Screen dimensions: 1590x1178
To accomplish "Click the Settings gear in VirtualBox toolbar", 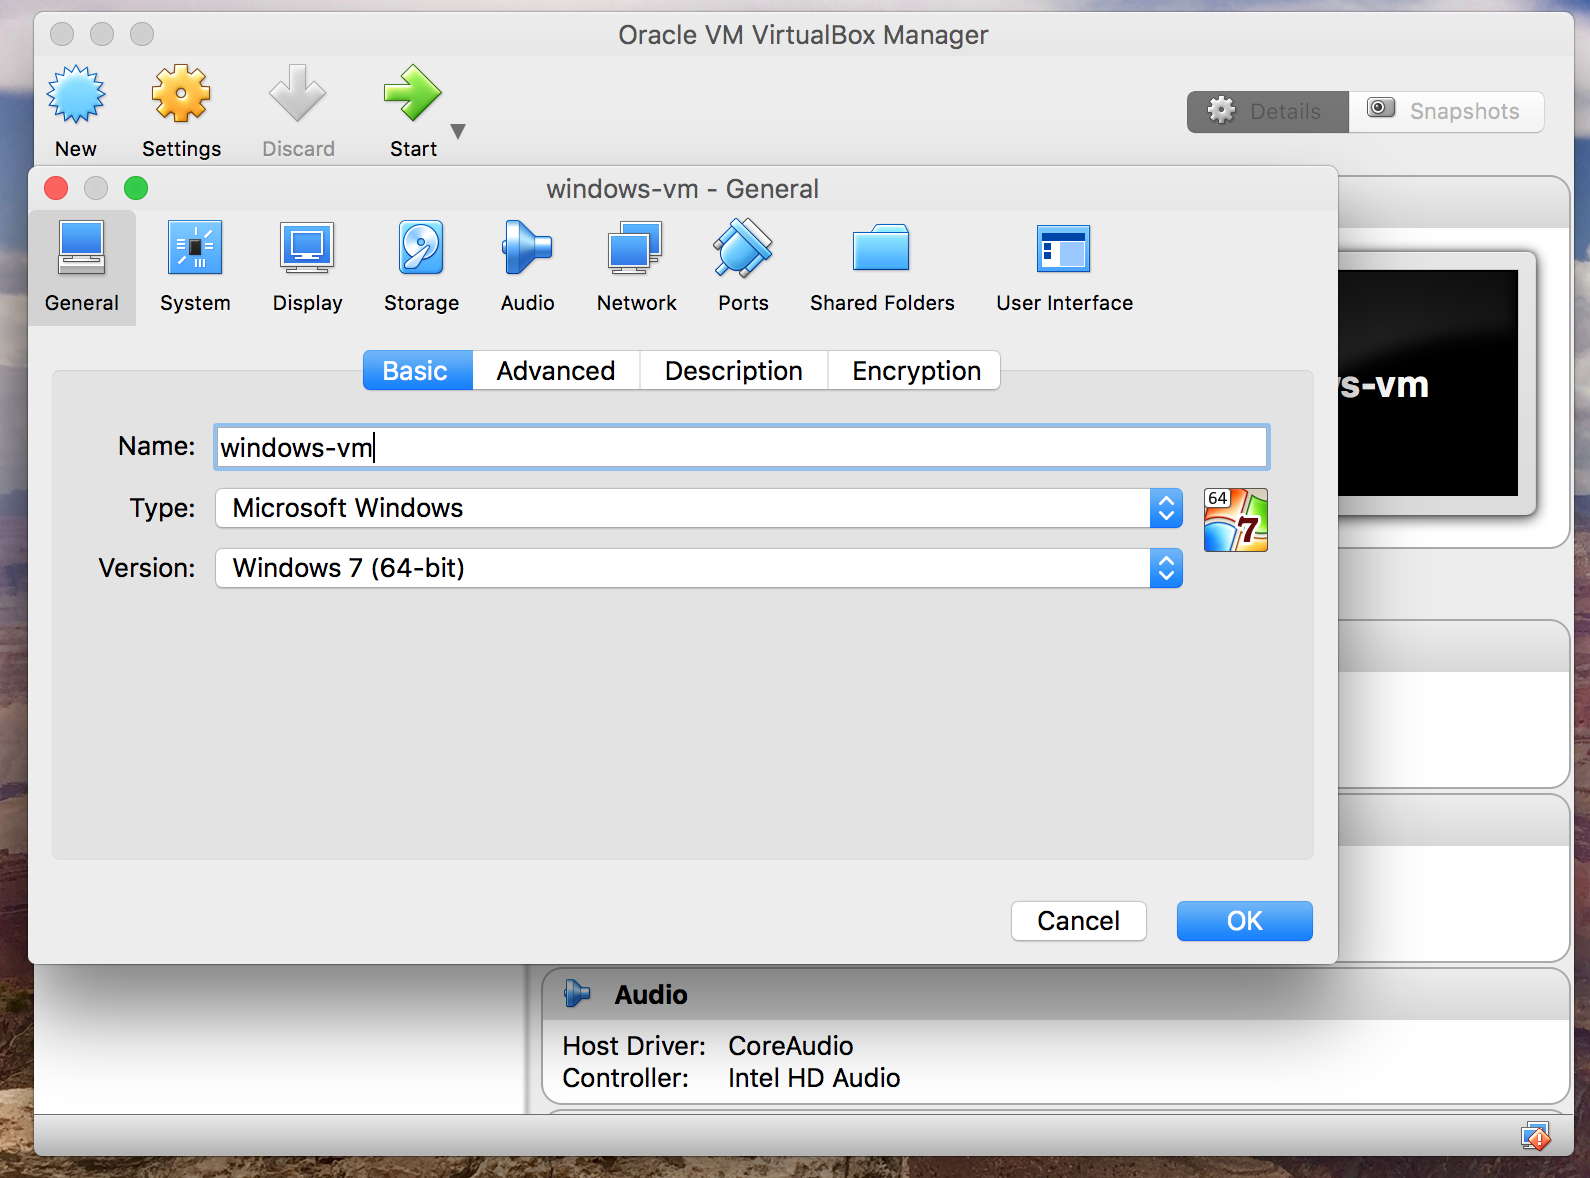I will pos(181,95).
